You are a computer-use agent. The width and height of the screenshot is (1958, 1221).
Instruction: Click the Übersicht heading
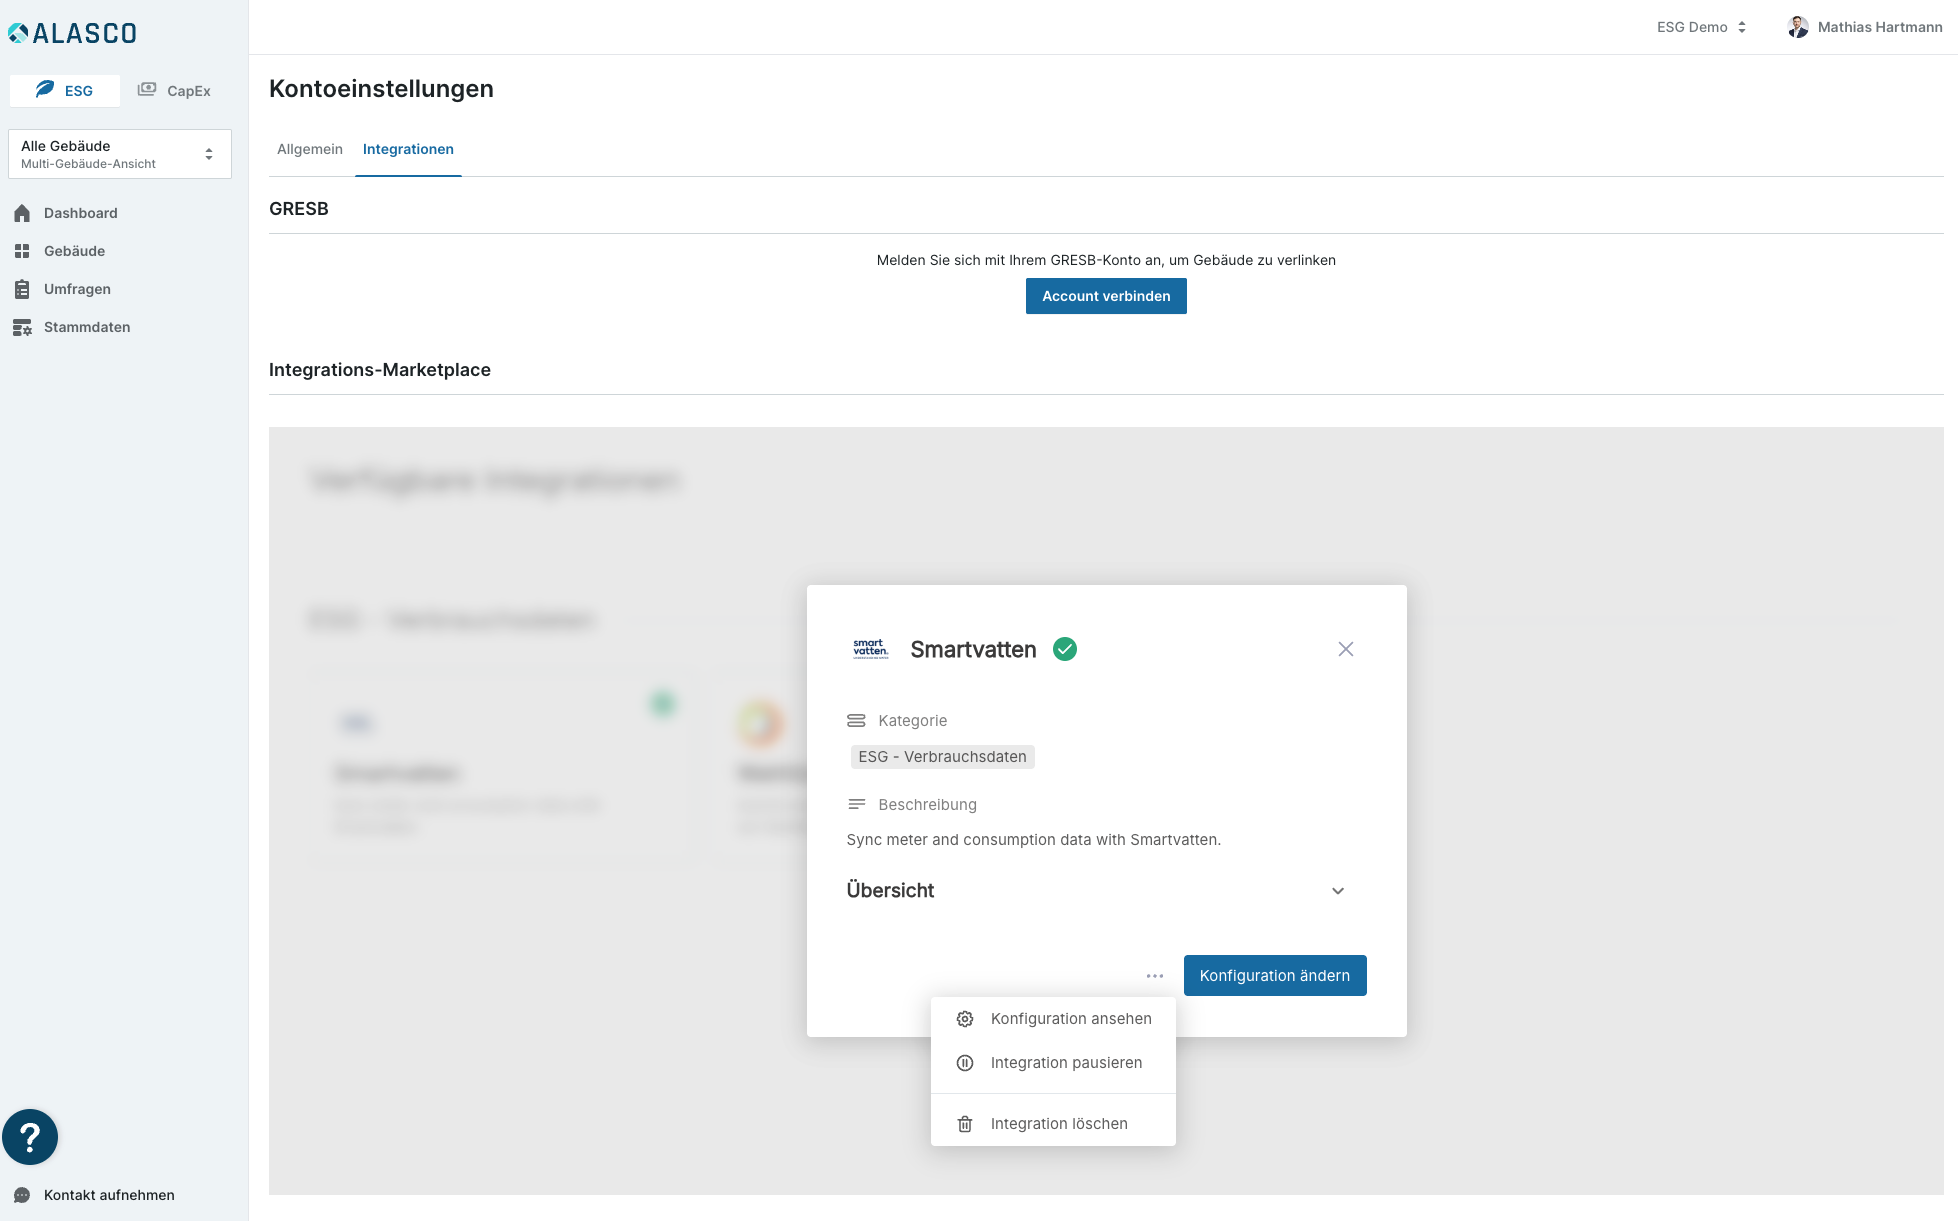click(890, 890)
